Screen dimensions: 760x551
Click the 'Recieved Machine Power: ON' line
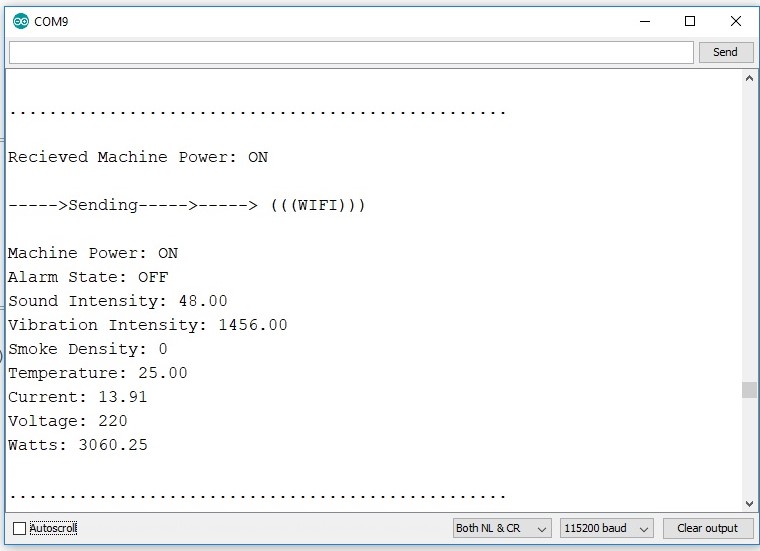138,157
